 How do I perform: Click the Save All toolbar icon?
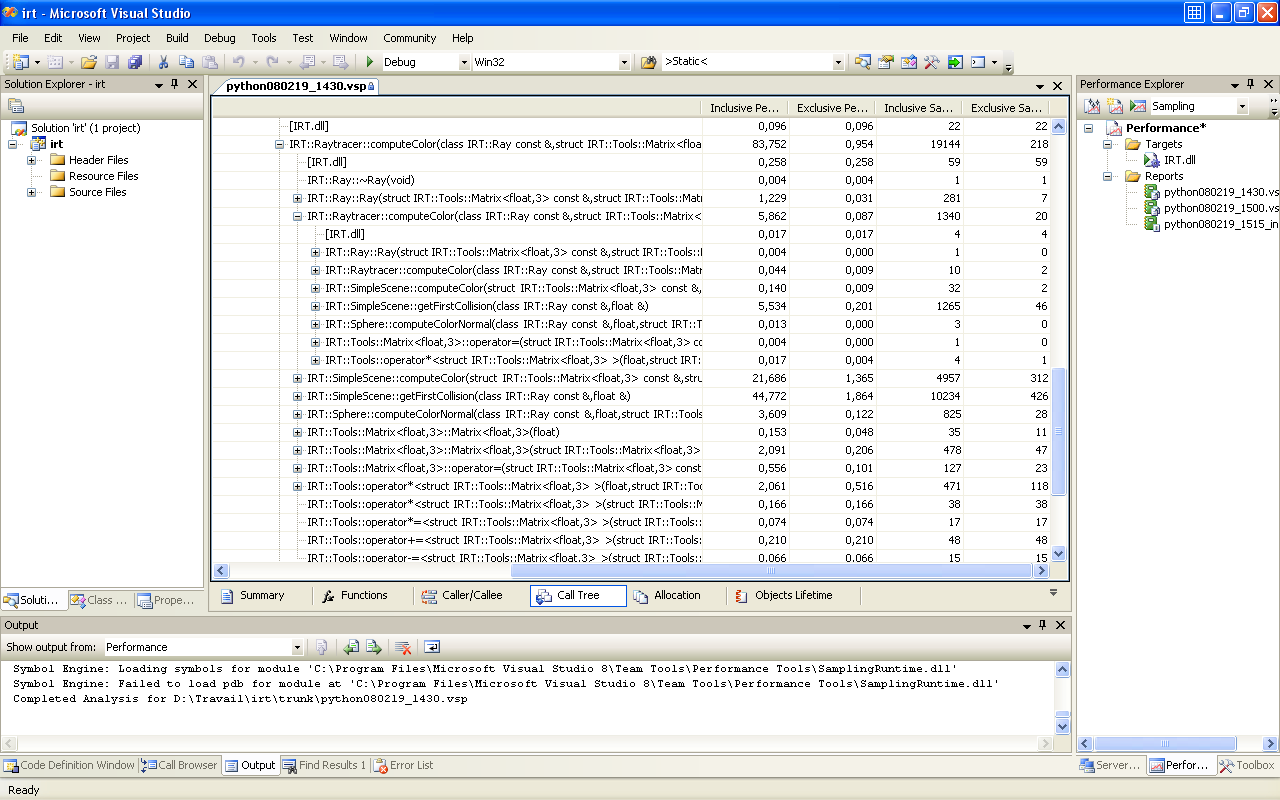pyautogui.click(x=134, y=62)
